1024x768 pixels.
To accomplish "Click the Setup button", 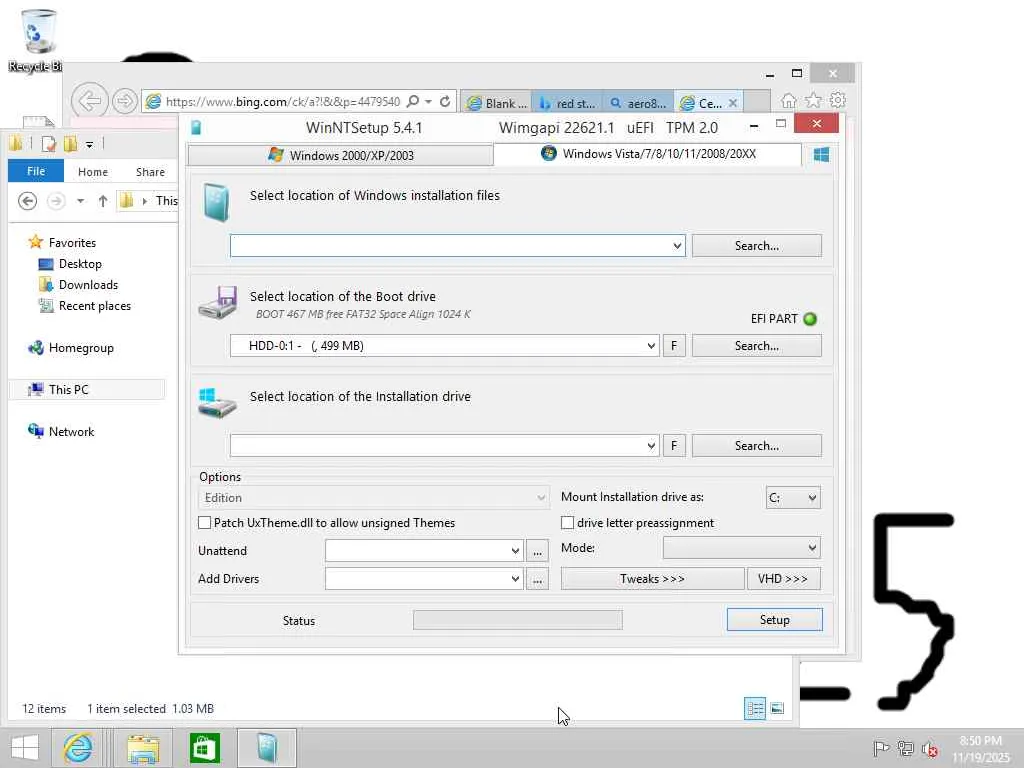I will [775, 620].
